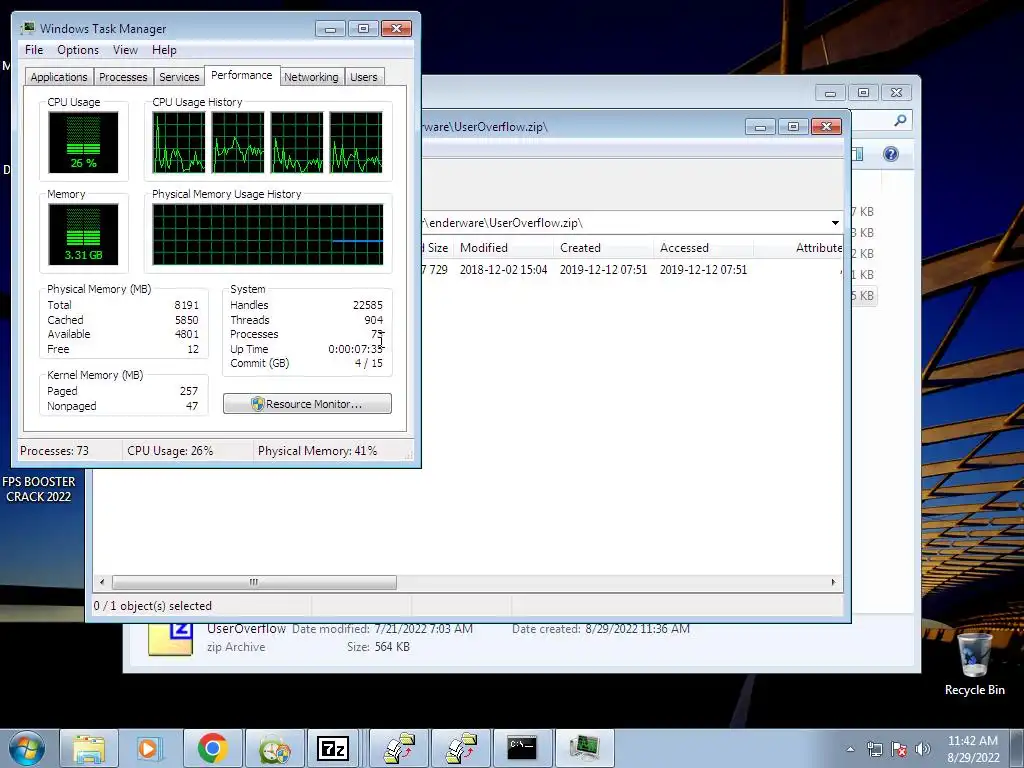1024x768 pixels.
Task: Sort 7-Zip list by Size column
Action: coord(436,248)
